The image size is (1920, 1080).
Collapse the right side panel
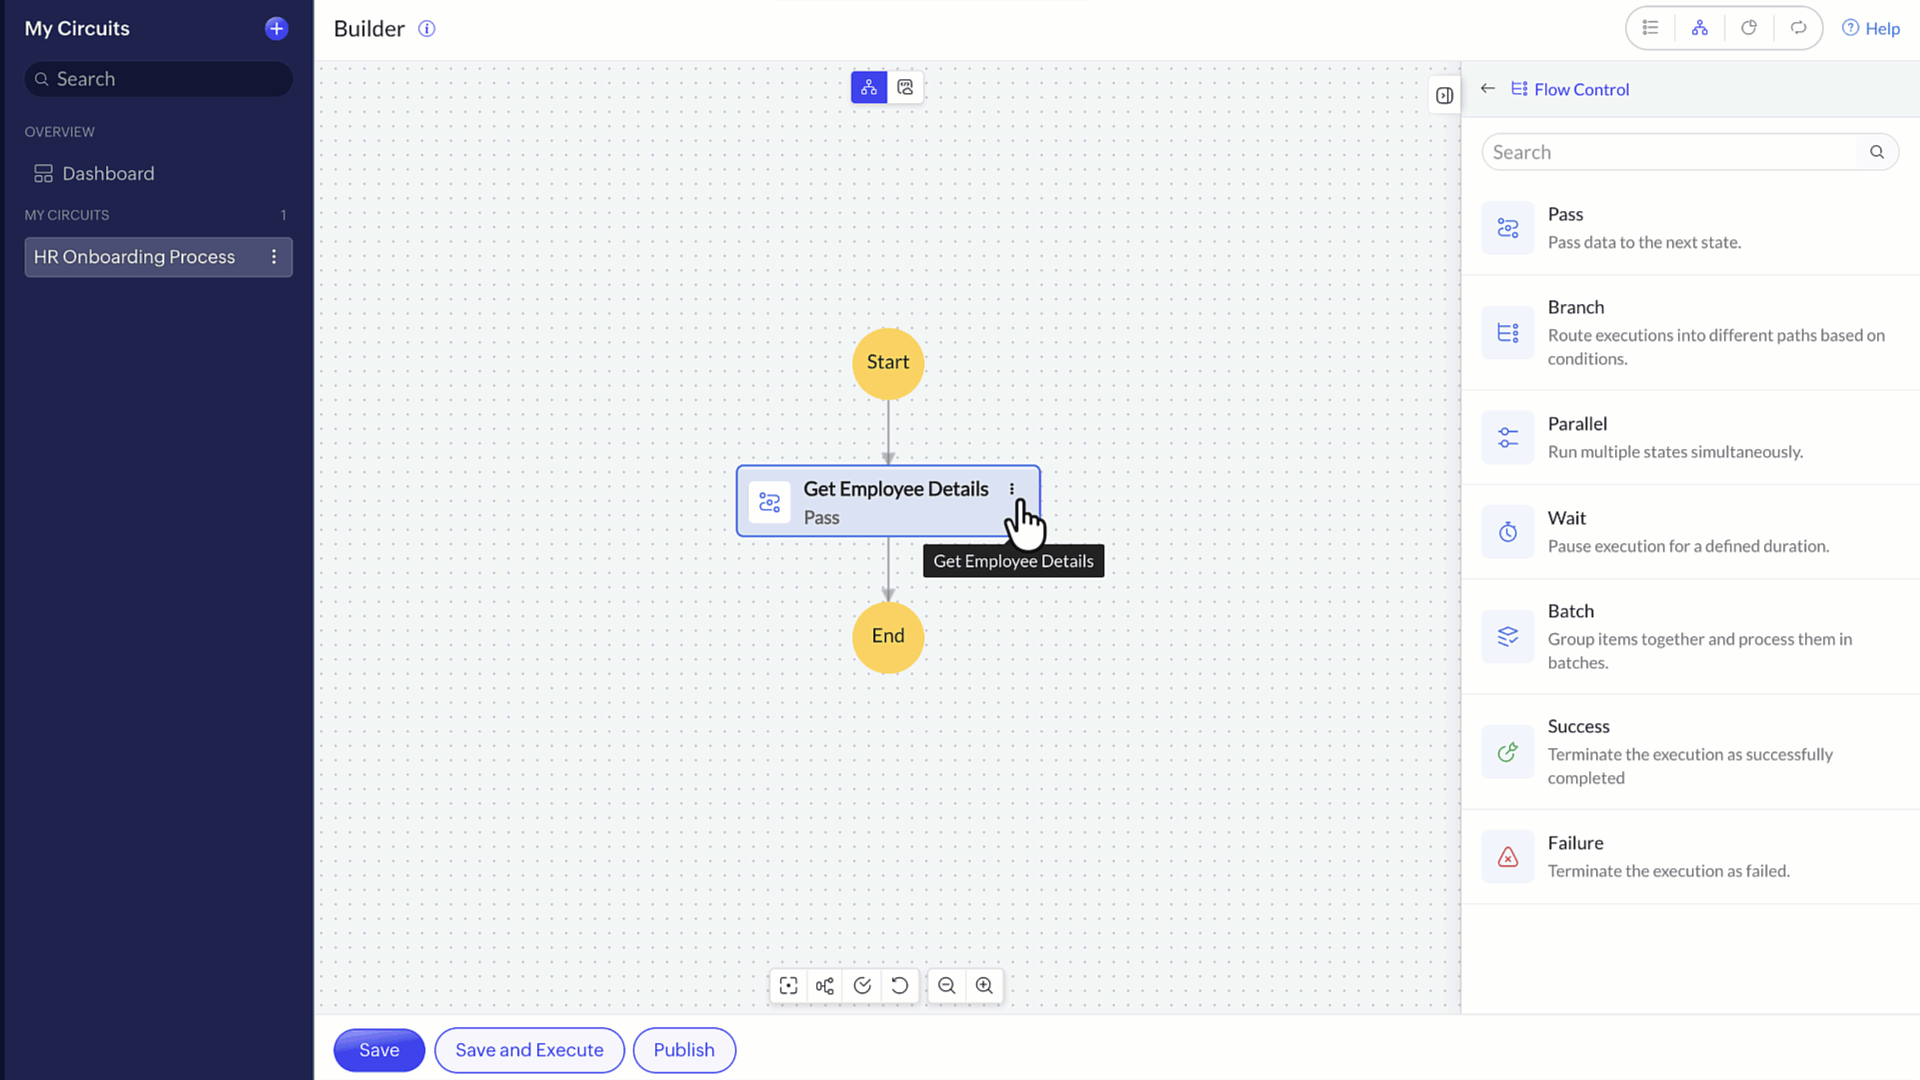1444,96
